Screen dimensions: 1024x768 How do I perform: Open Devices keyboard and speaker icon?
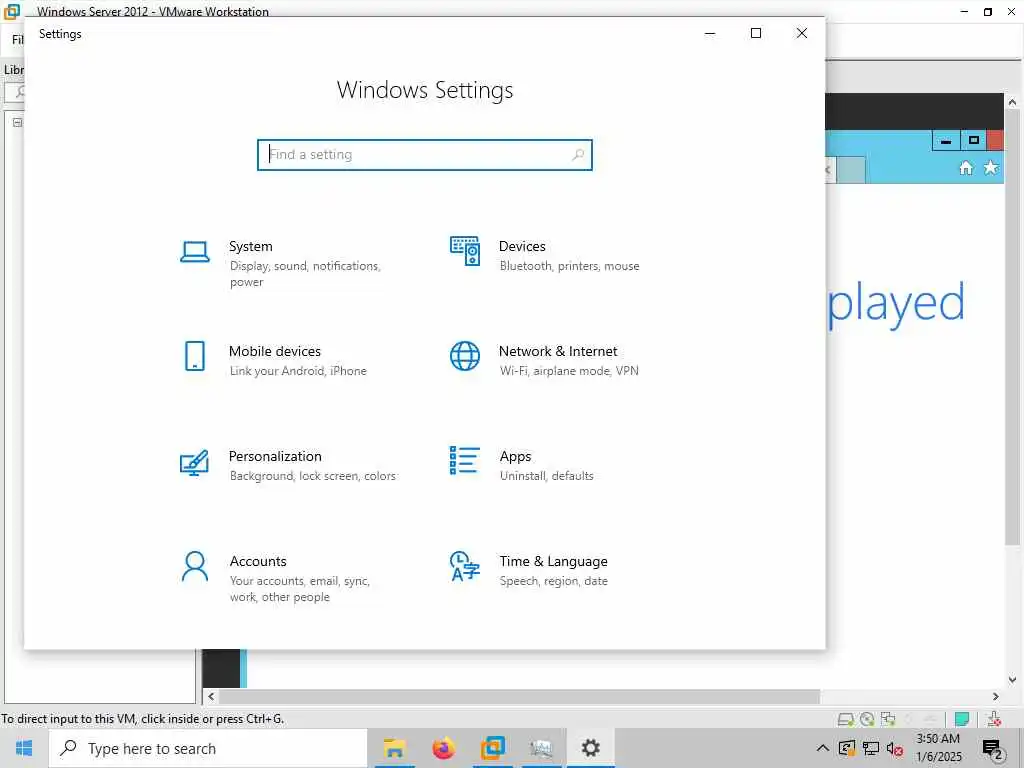pyautogui.click(x=465, y=251)
